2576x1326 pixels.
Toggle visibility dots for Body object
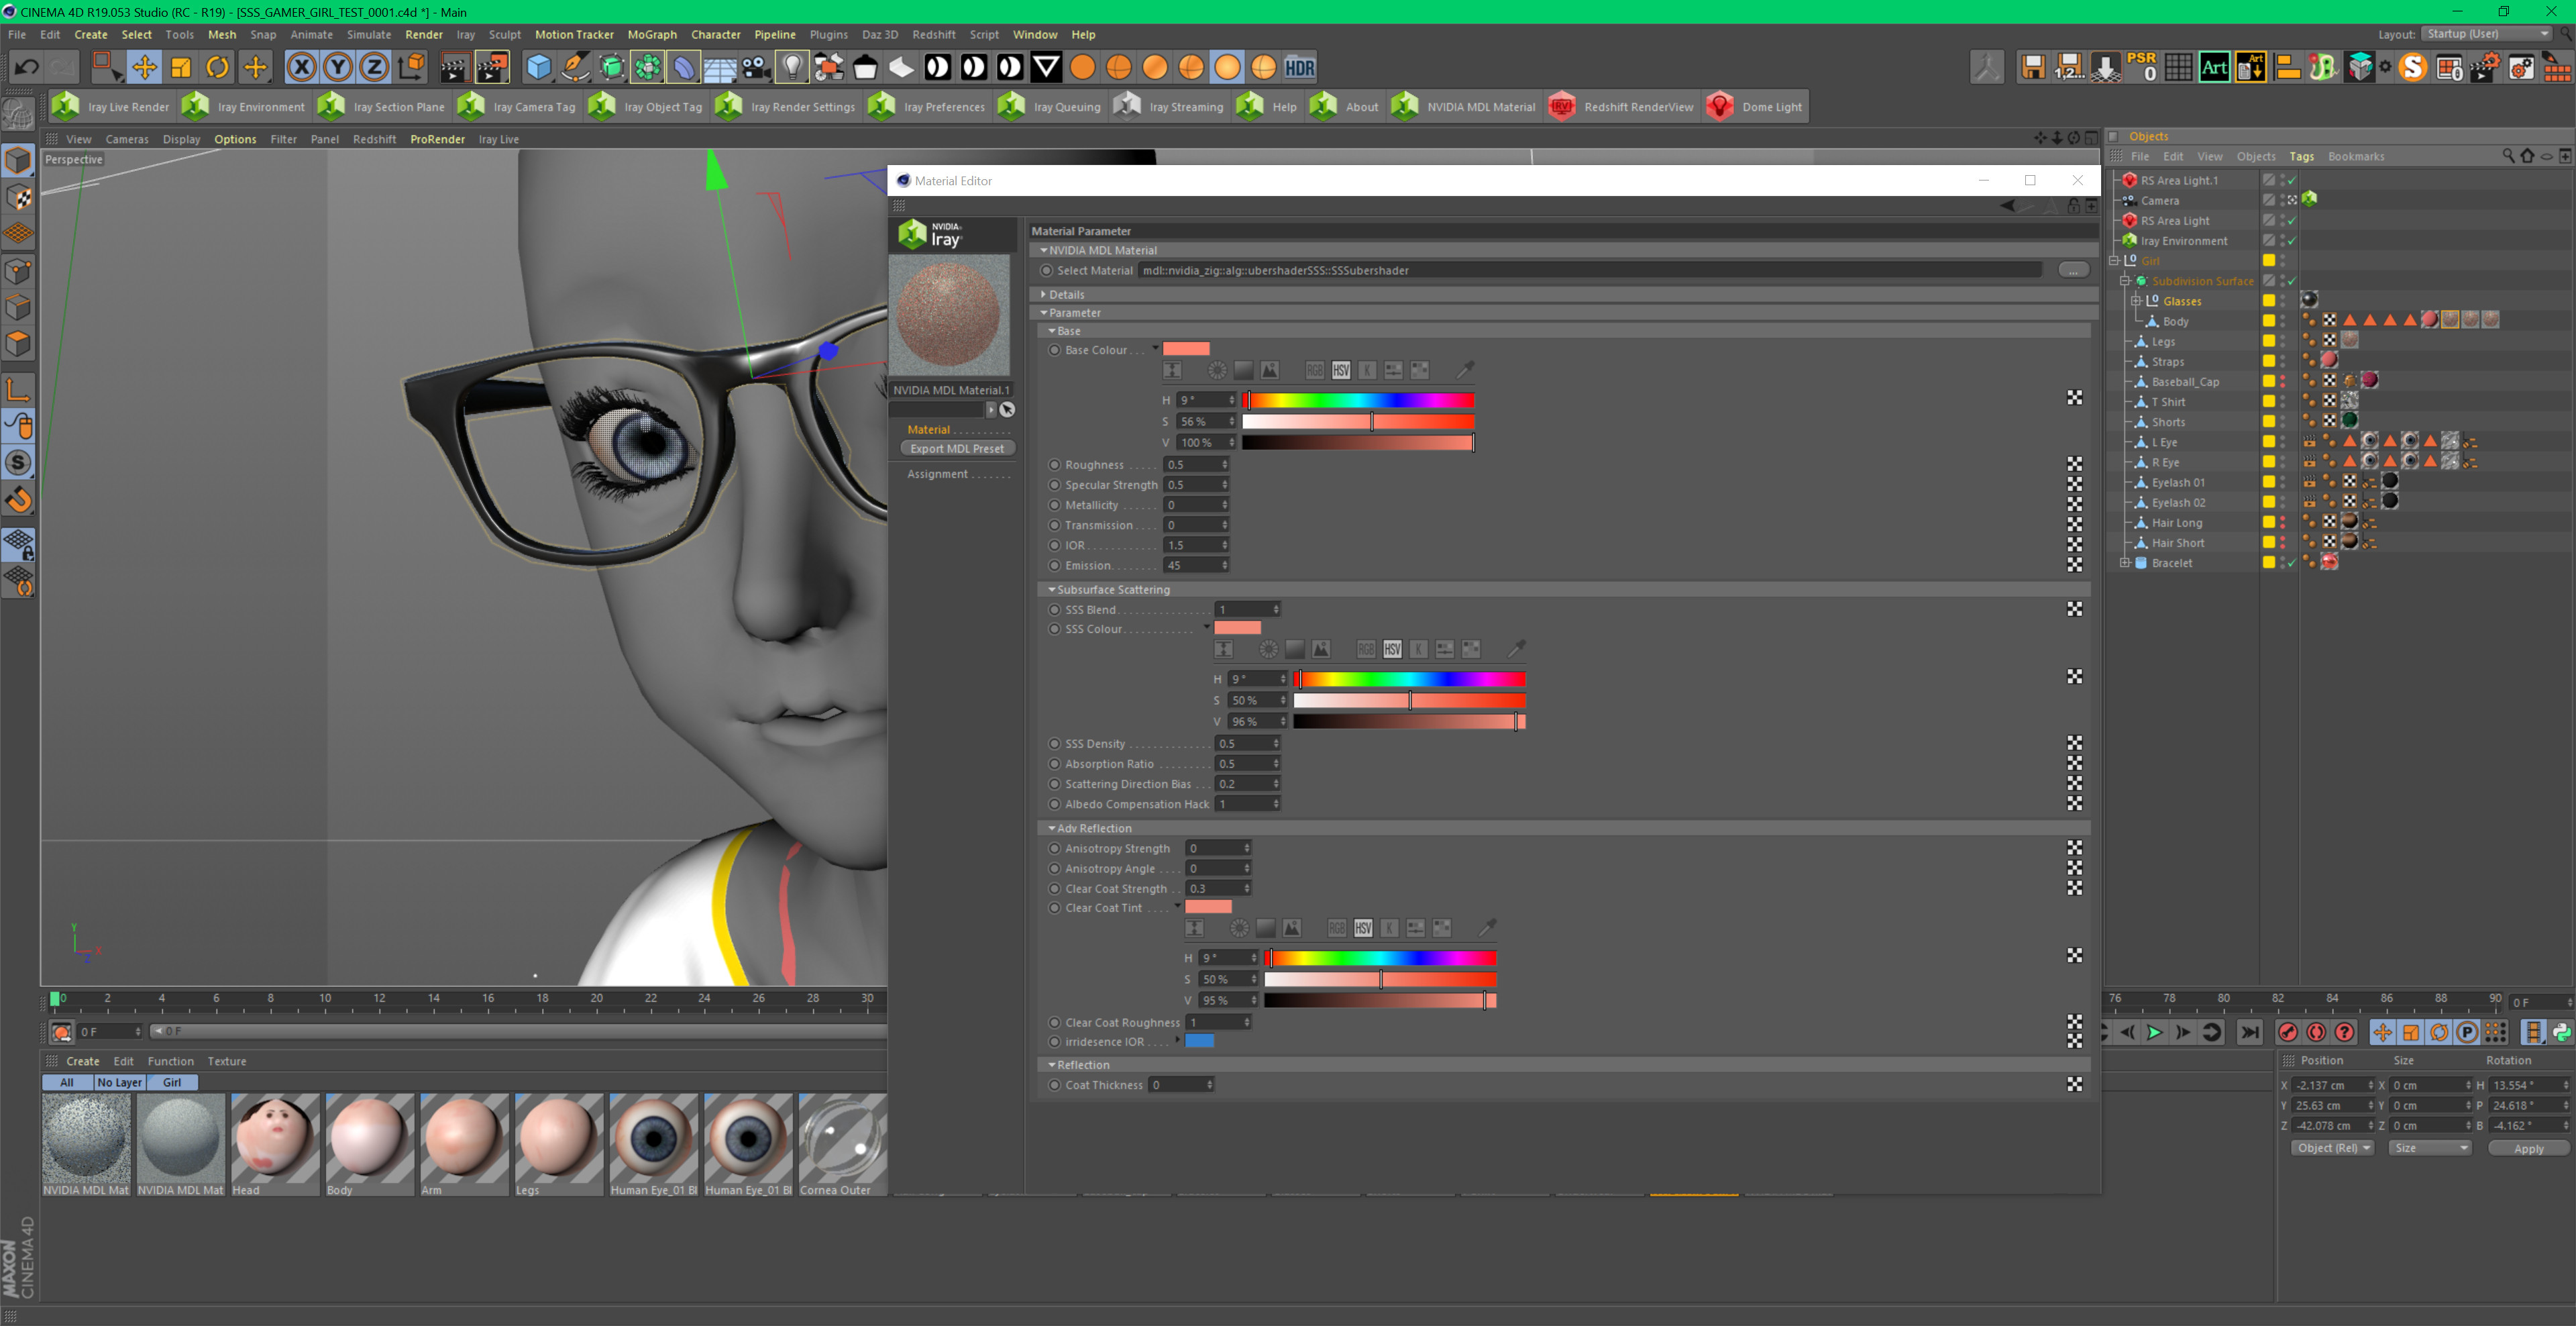point(2282,321)
